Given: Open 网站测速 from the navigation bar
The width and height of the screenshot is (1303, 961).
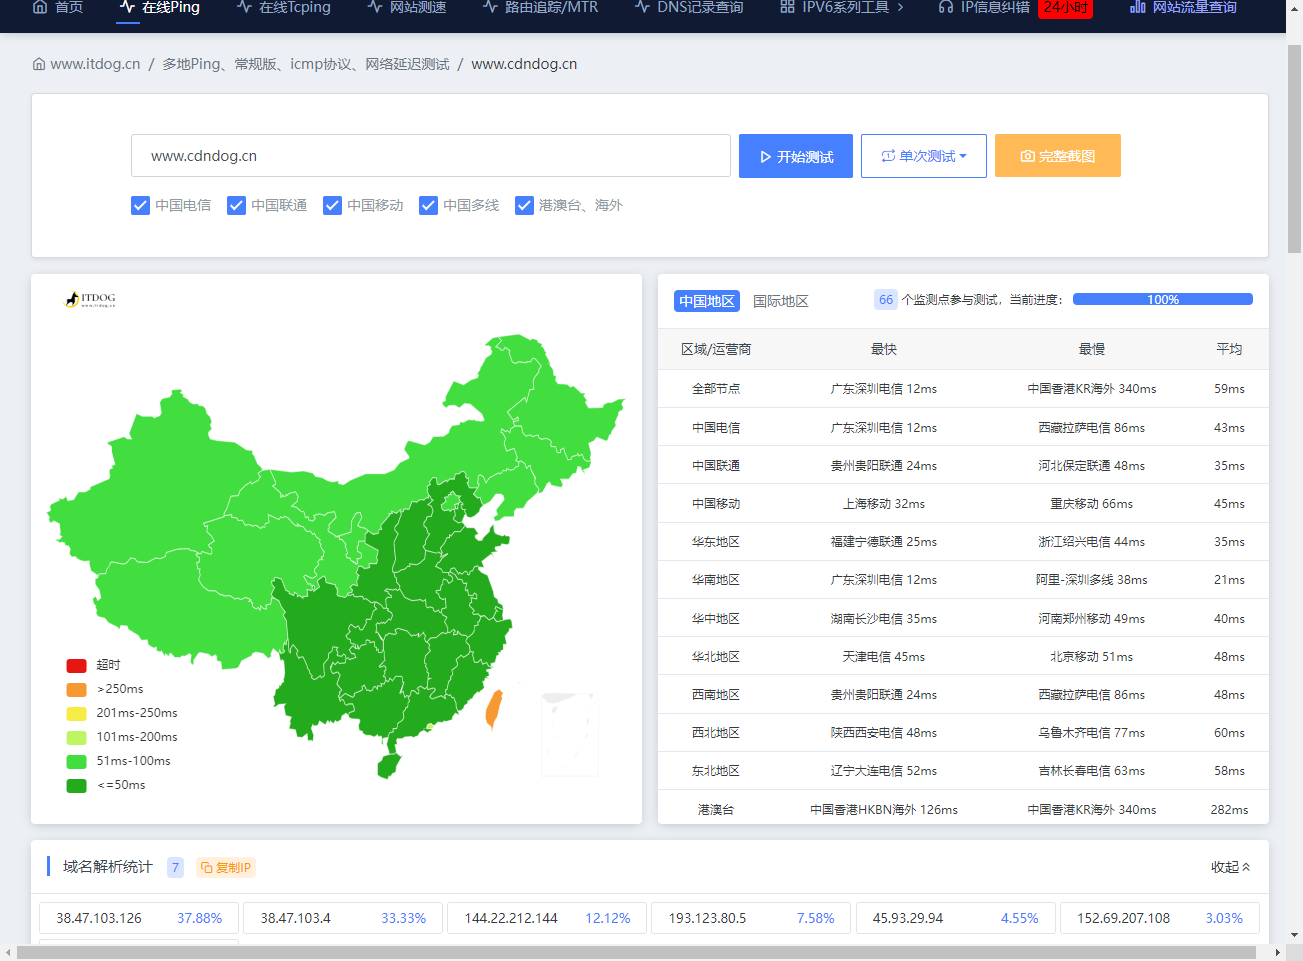Looking at the screenshot, I should coord(407,7).
